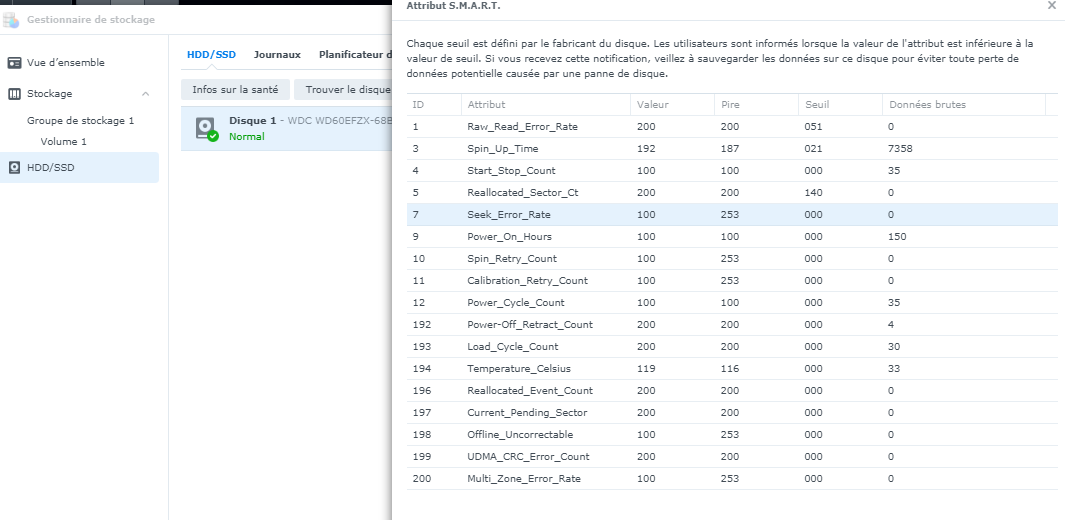
Task: Open Vue d'ensemble overview icon
Action: tap(14, 63)
